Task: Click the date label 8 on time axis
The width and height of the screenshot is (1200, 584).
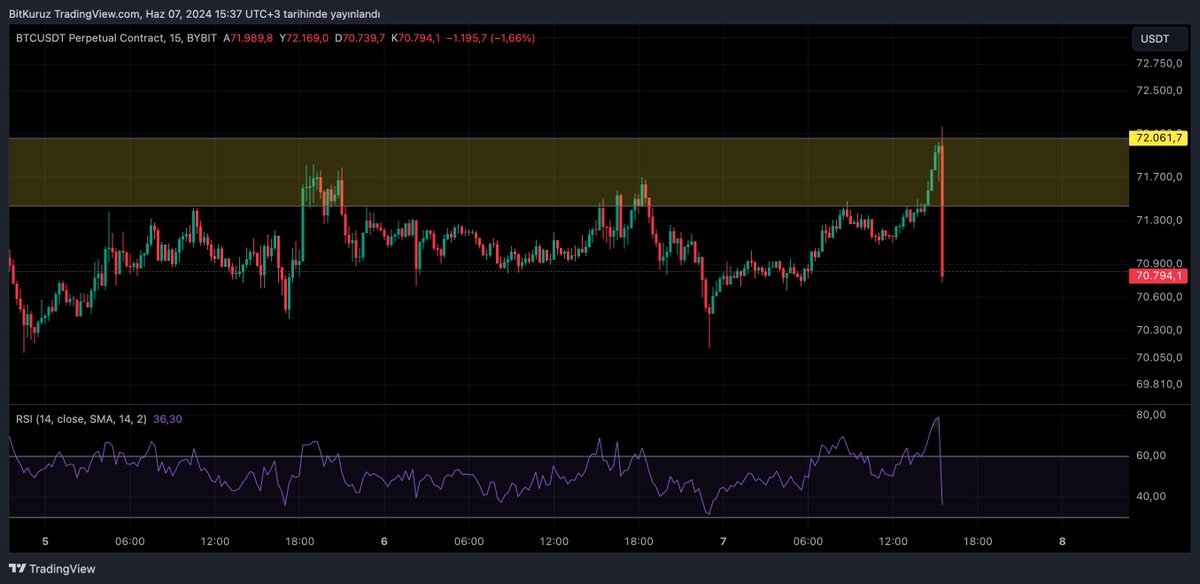Action: (x=1062, y=541)
